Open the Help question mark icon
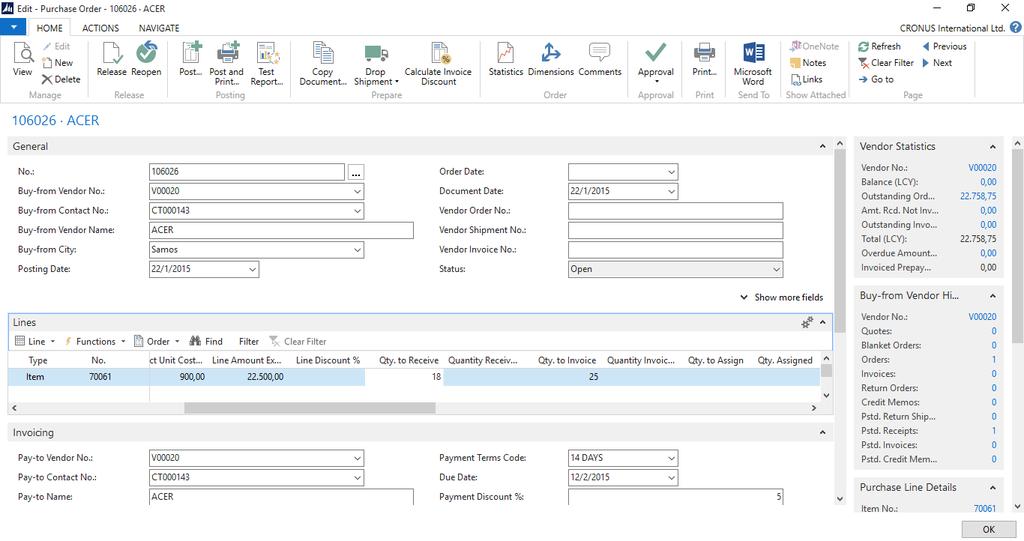This screenshot has height=541, width=1024. point(1016,27)
